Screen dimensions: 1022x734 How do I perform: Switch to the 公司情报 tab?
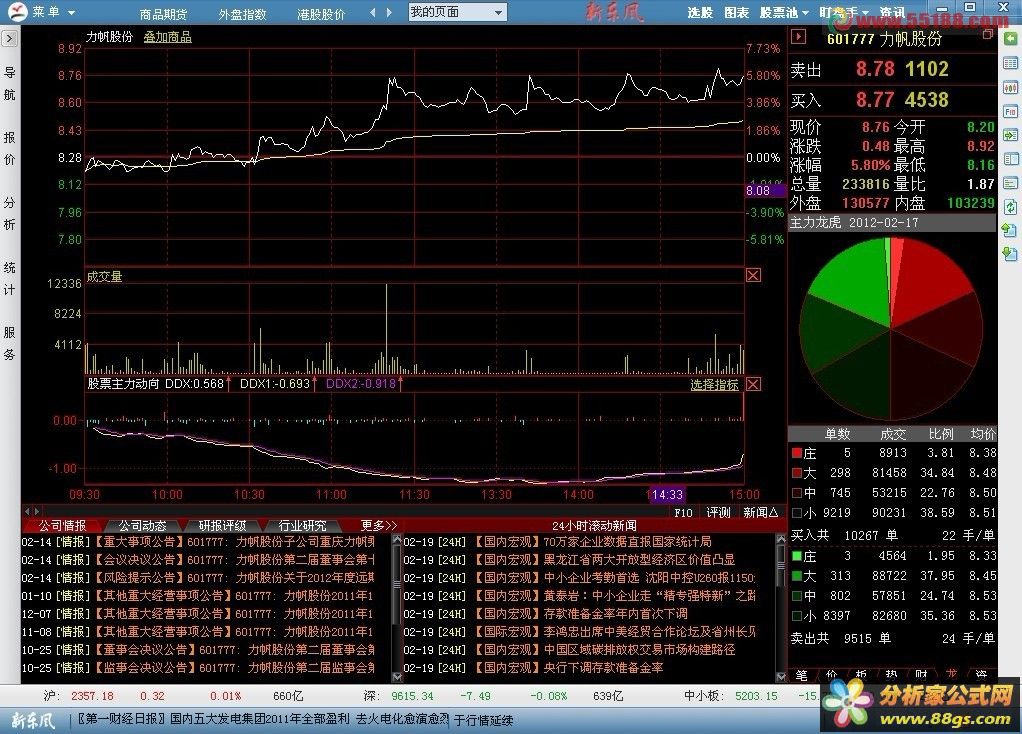coord(62,525)
